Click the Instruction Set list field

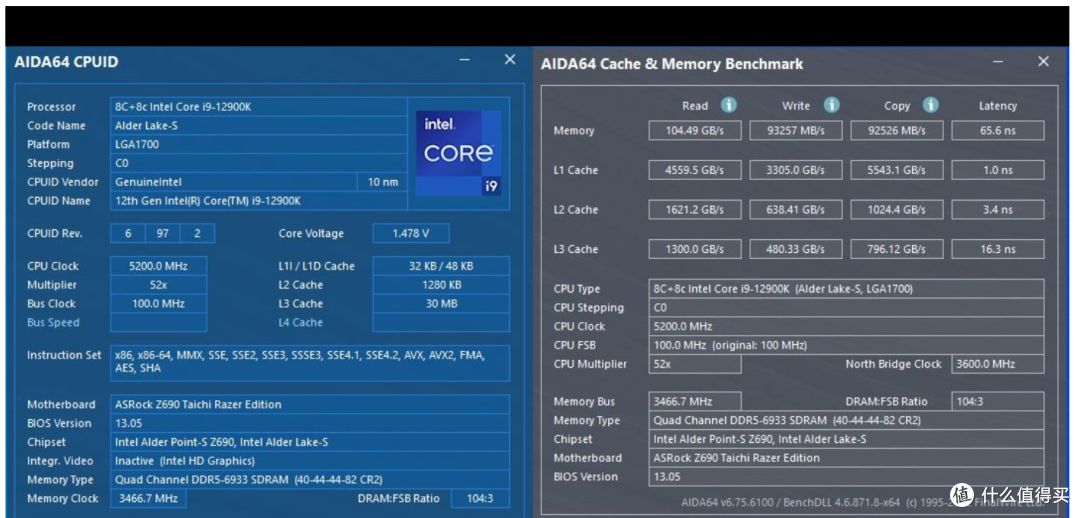pyautogui.click(x=310, y=362)
